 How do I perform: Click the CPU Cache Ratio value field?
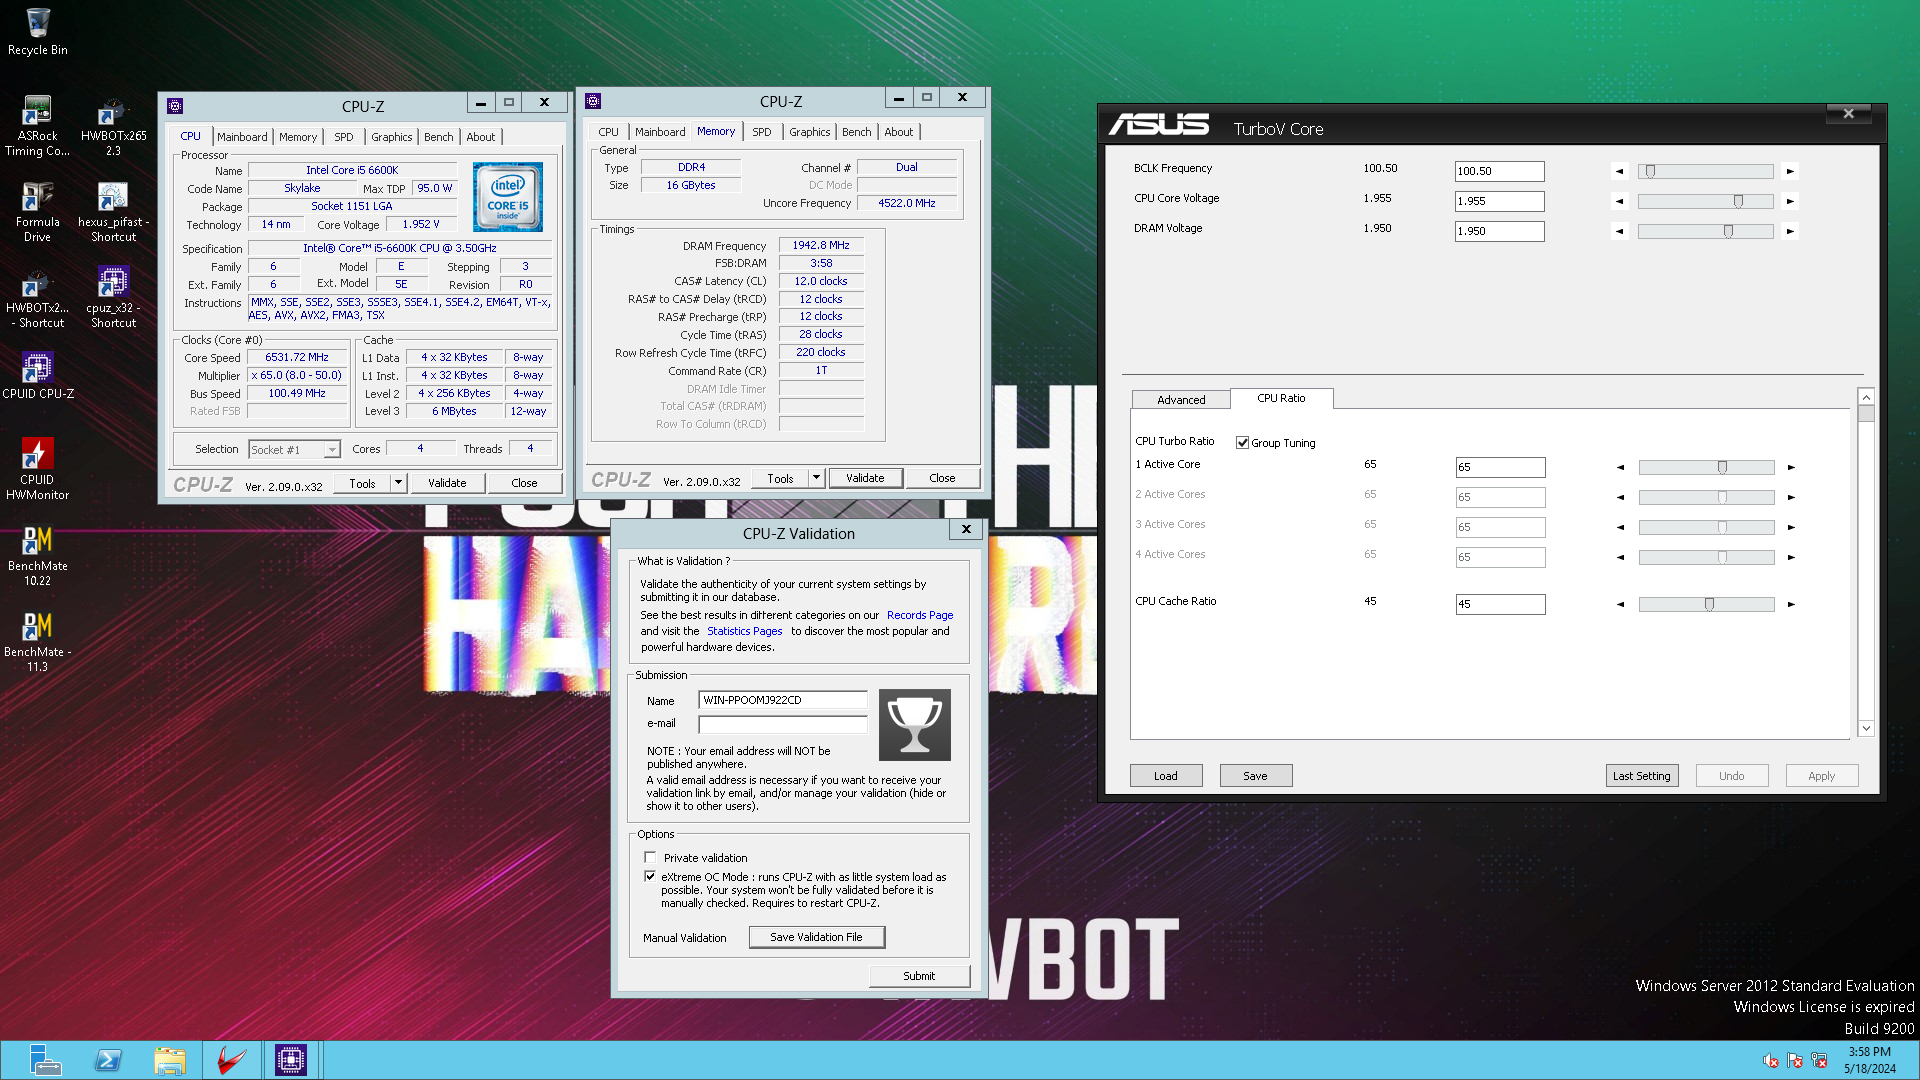click(1500, 604)
